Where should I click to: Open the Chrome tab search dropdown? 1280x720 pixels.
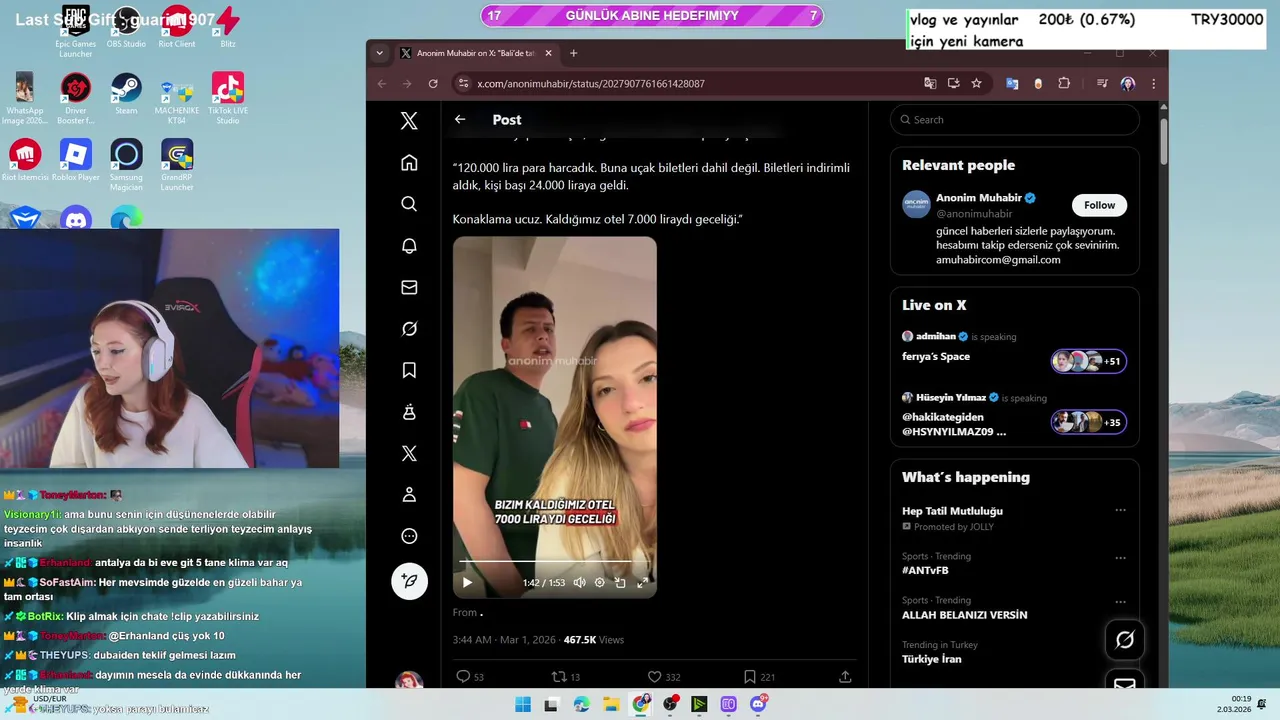coord(379,53)
